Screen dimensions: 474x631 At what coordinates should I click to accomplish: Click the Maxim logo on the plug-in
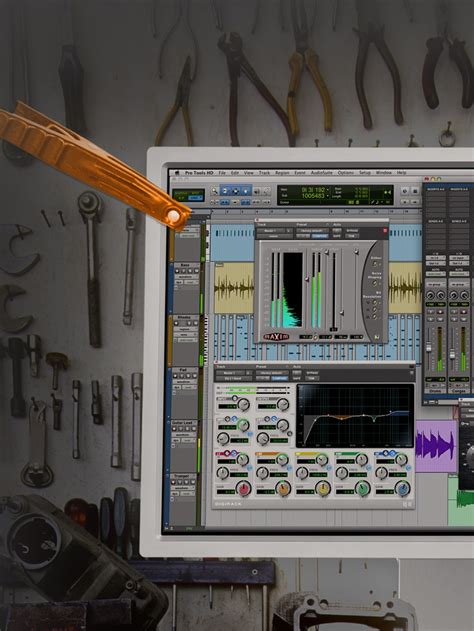[x=276, y=336]
